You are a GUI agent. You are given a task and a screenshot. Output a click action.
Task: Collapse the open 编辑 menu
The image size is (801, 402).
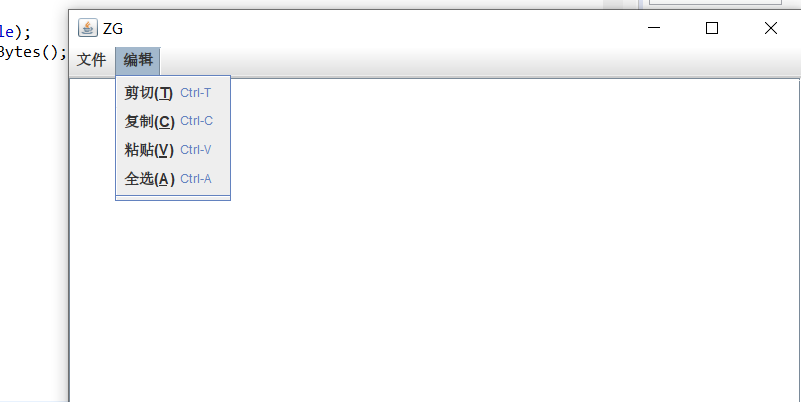tap(138, 60)
